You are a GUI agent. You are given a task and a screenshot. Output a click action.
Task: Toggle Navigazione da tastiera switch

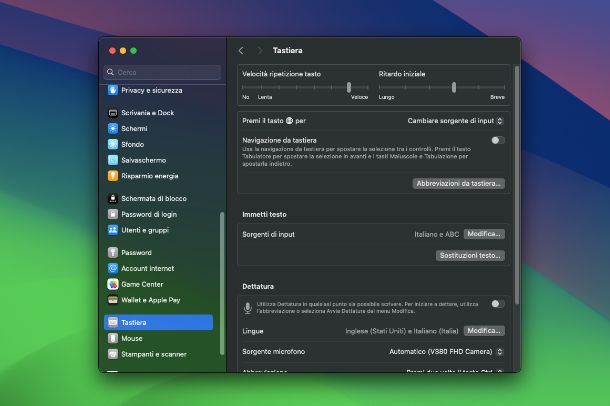[x=498, y=140]
